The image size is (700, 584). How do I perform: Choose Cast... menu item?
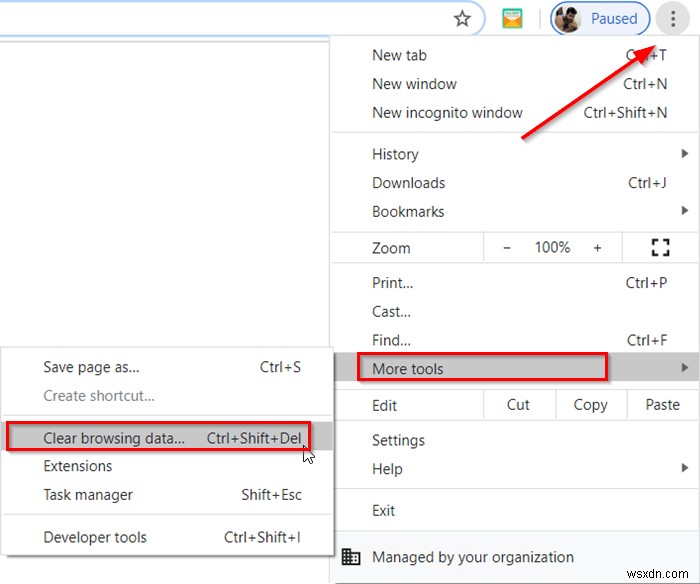515,312
